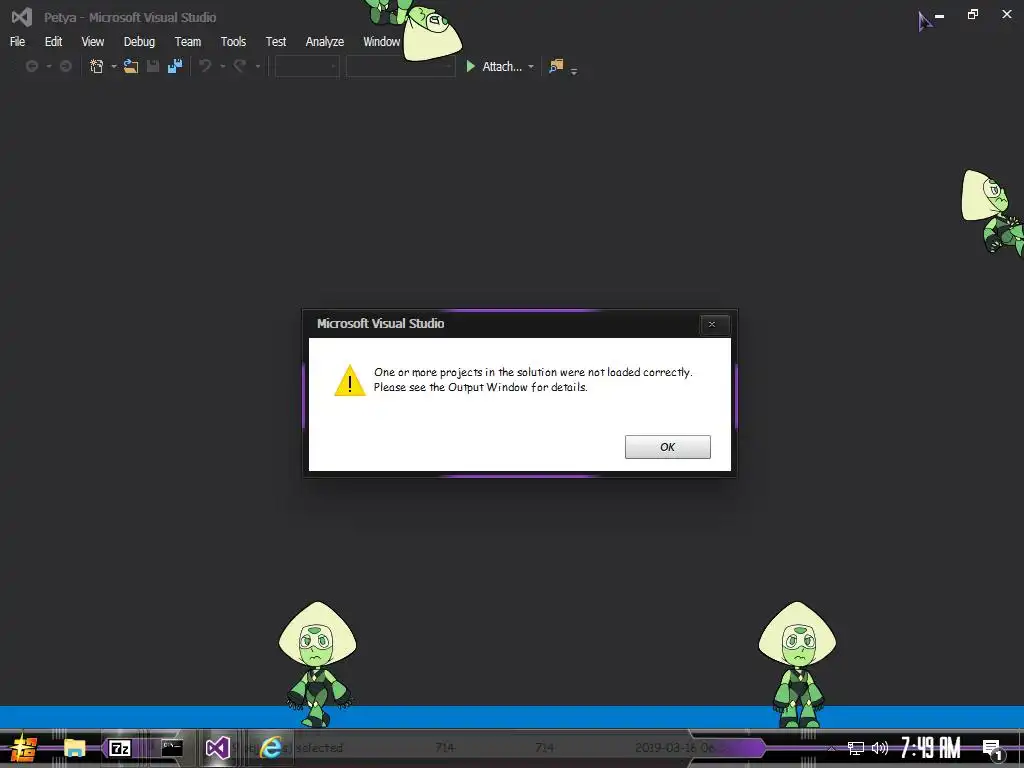
Task: Open the File menu
Action: click(18, 42)
